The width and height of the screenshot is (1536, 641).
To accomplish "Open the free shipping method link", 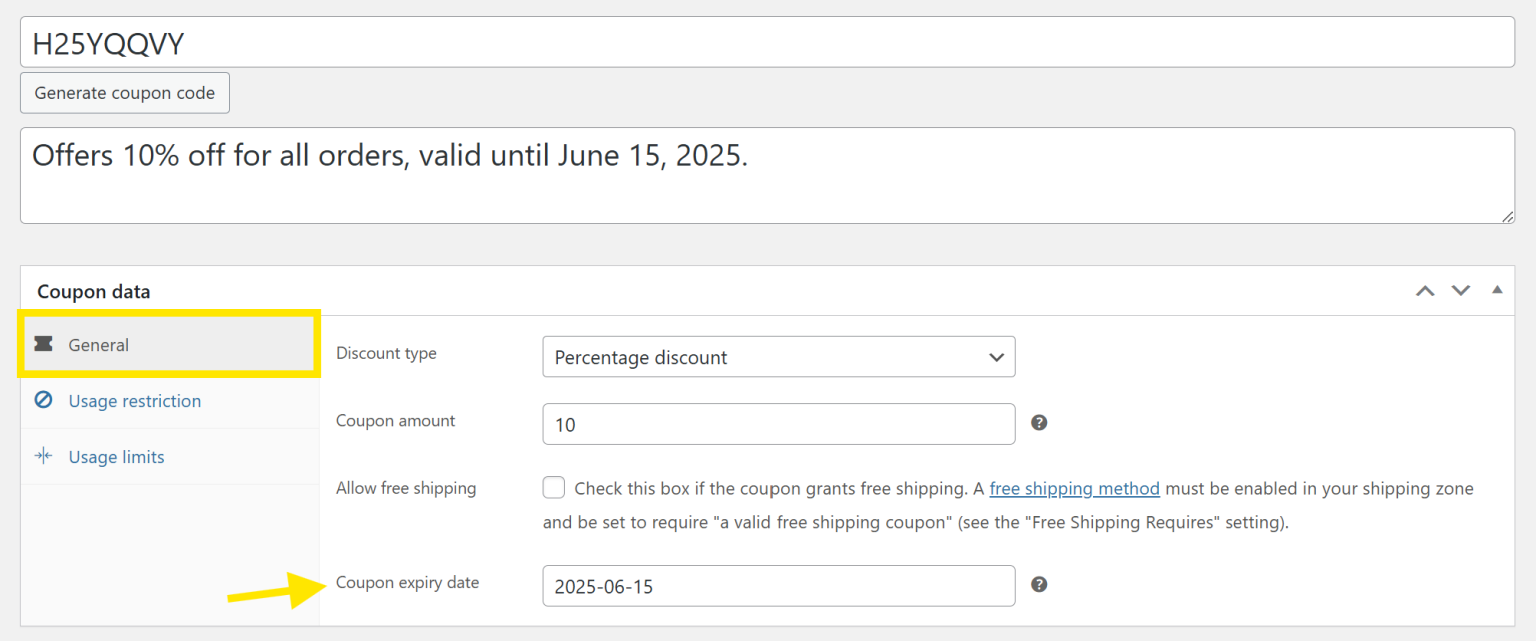I will click(1074, 488).
